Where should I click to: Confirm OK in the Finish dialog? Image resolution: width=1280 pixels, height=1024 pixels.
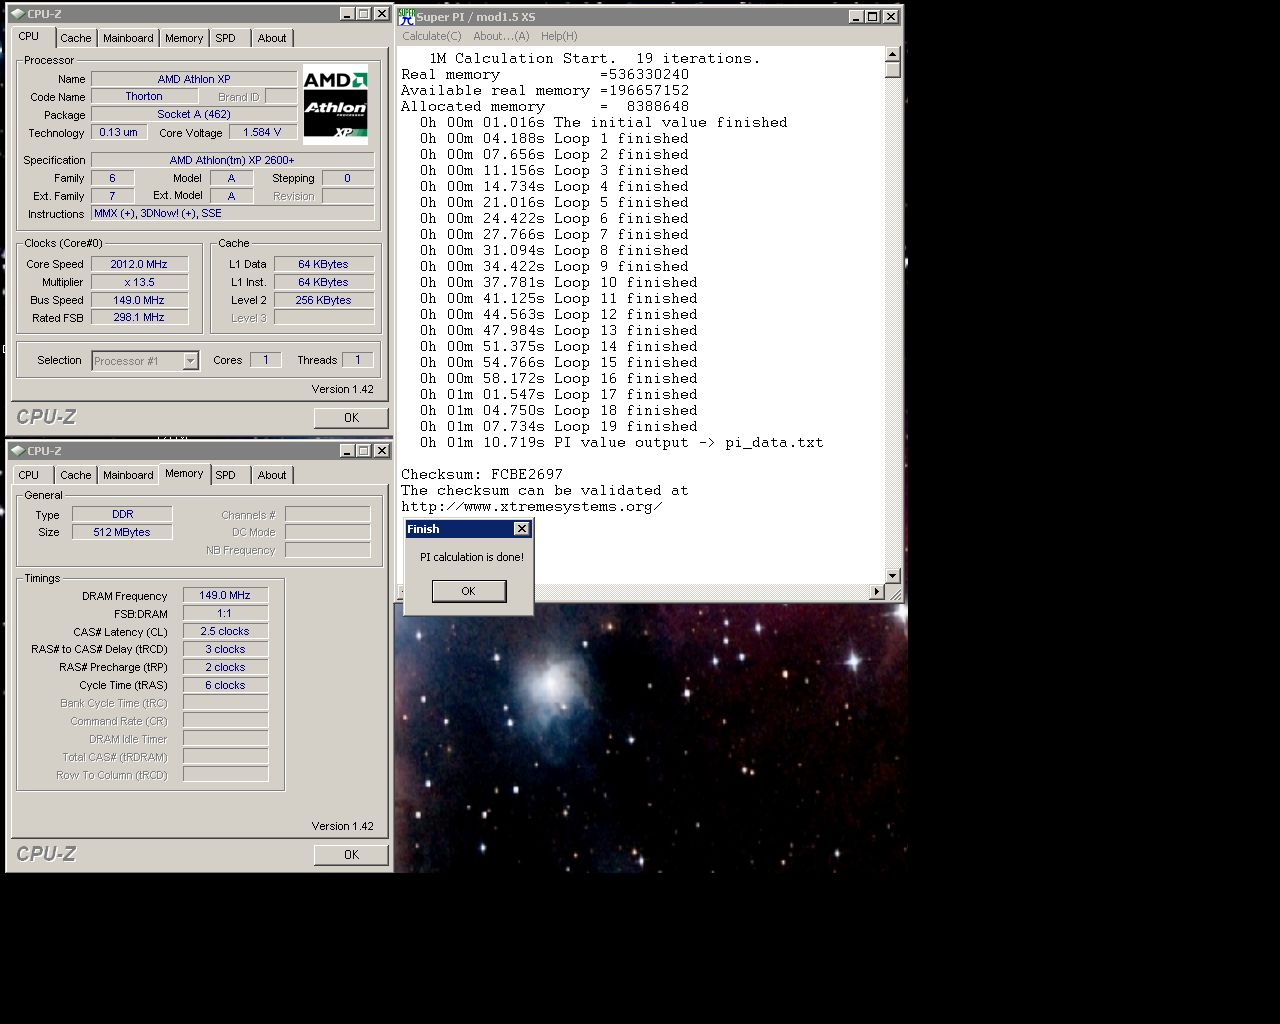[x=468, y=591]
